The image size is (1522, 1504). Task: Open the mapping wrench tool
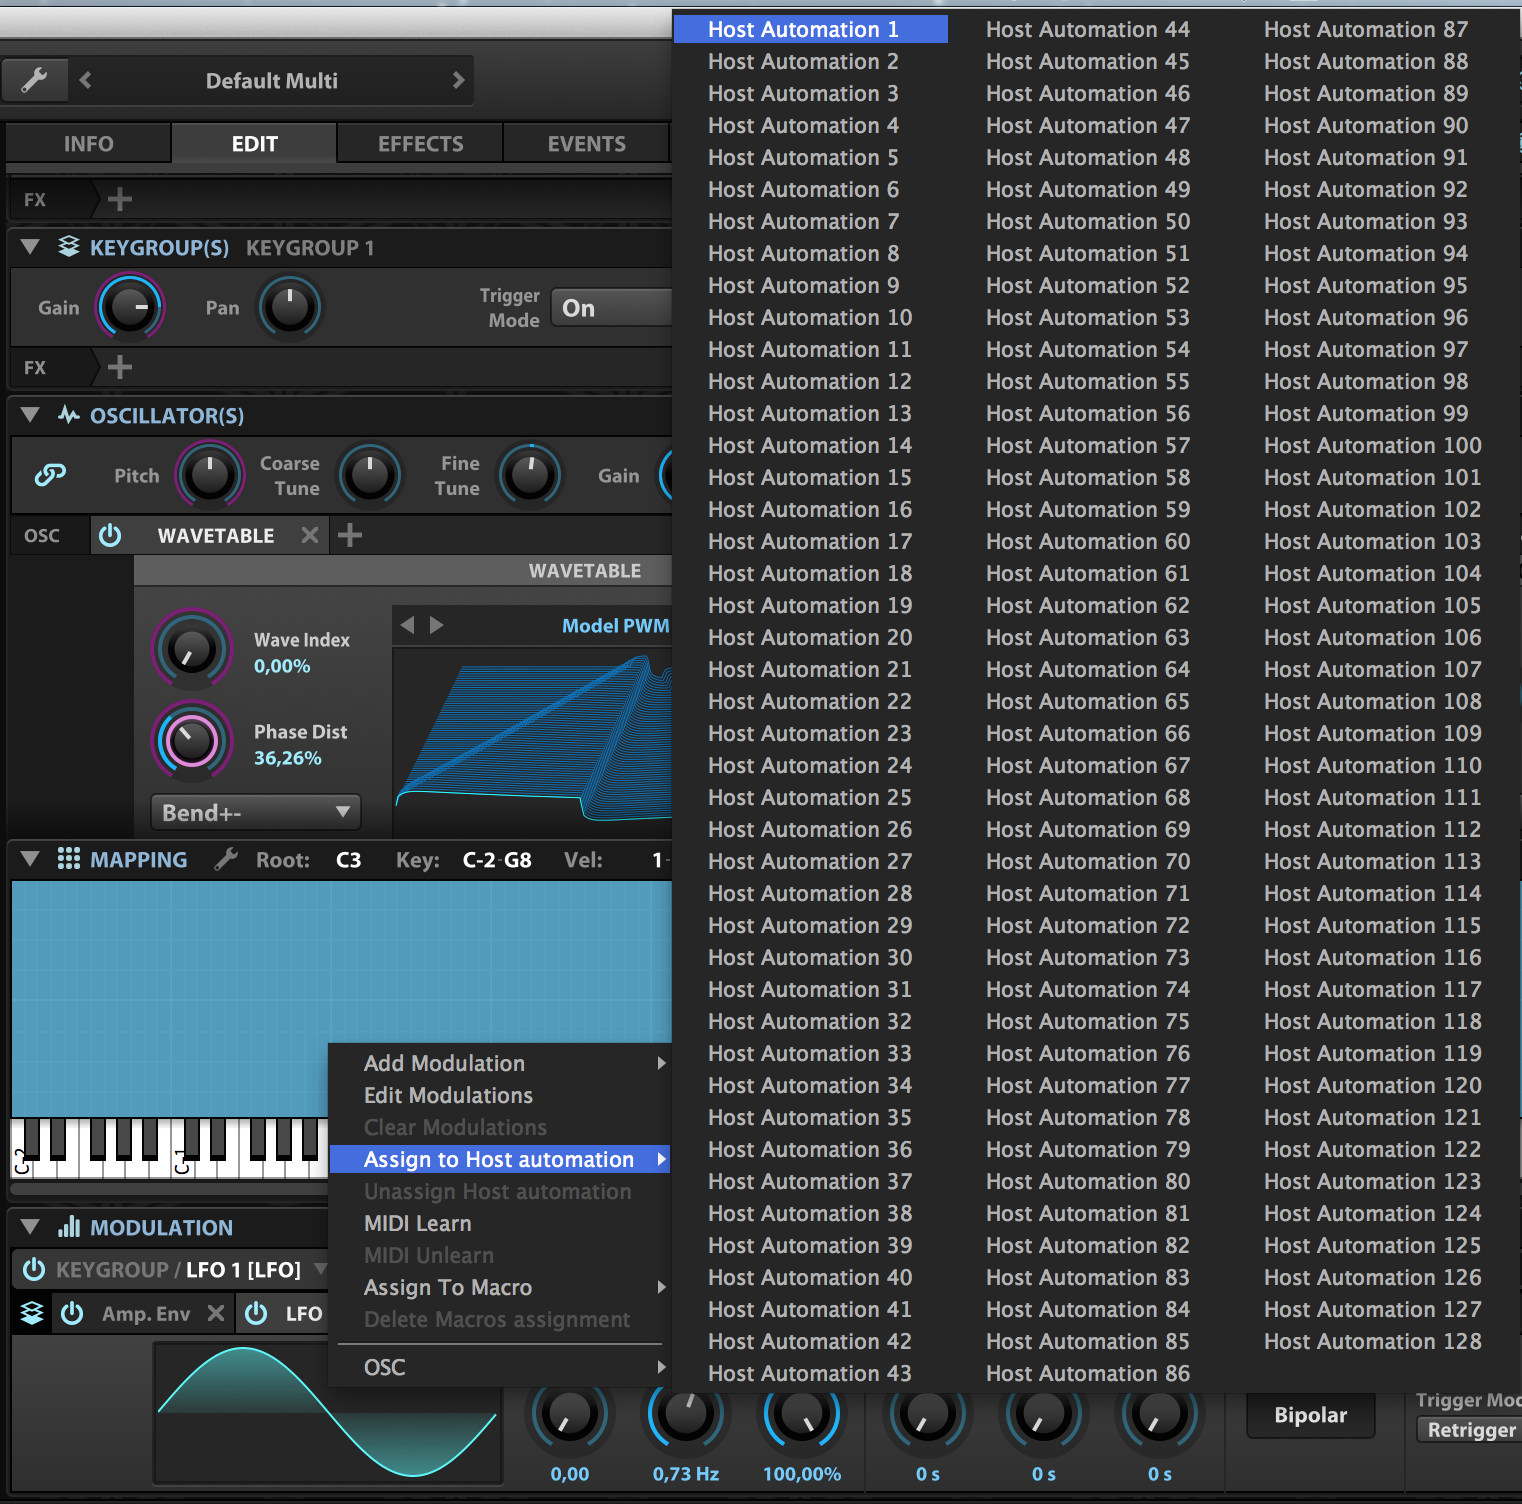point(226,859)
